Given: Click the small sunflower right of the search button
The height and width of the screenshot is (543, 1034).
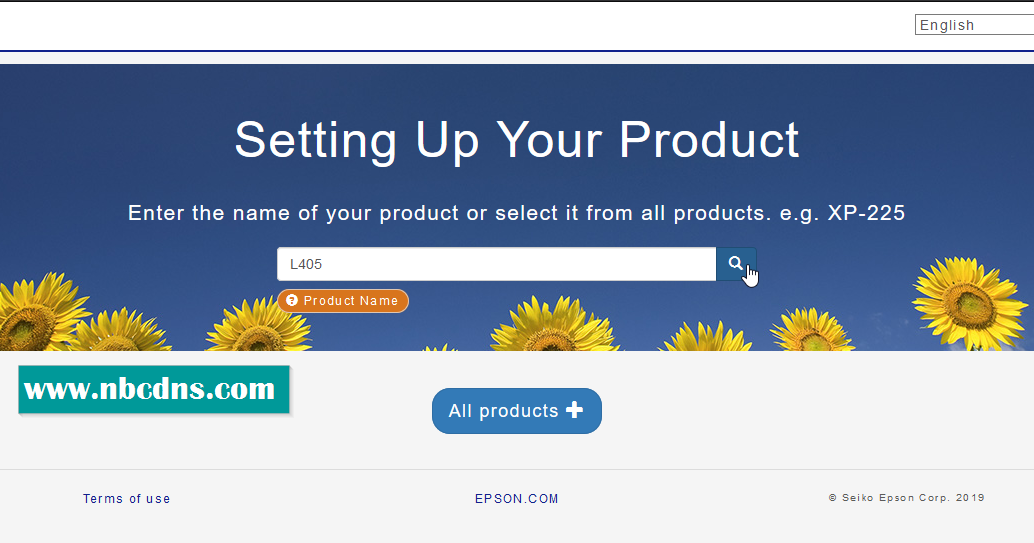Looking at the screenshot, I should [x=811, y=329].
